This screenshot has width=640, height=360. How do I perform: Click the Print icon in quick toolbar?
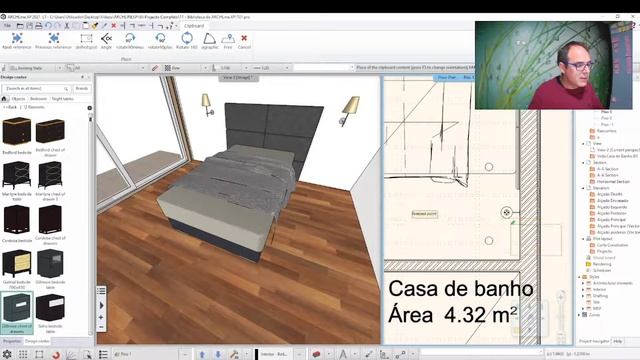click(39, 26)
